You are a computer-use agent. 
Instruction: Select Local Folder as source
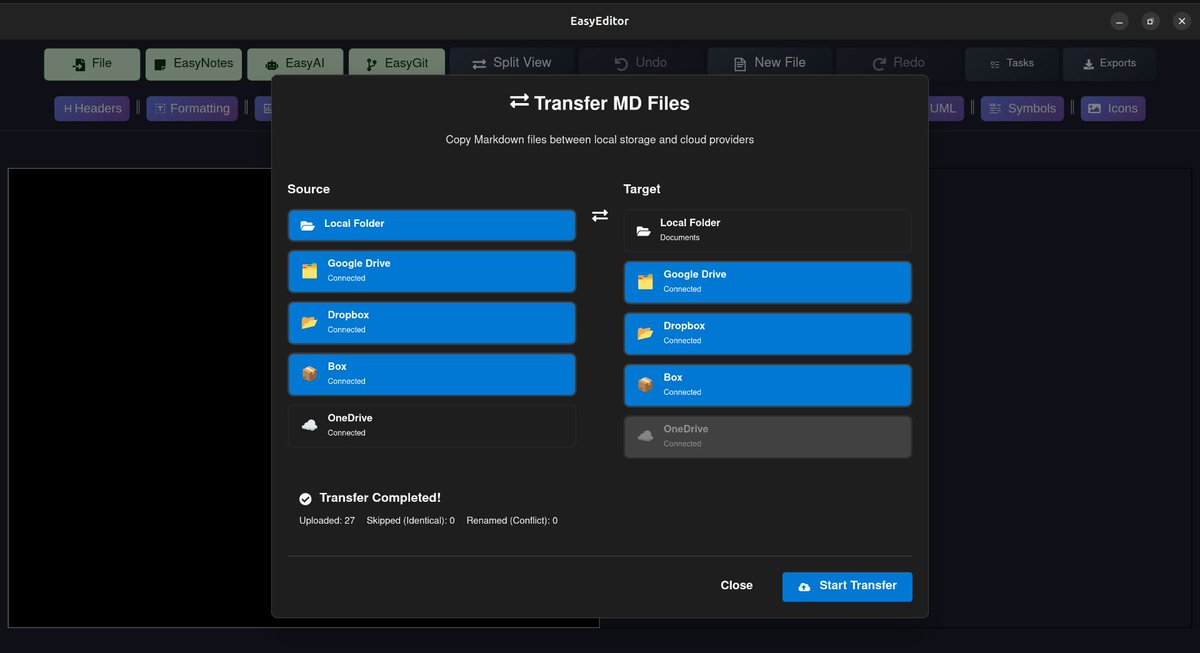click(432, 225)
